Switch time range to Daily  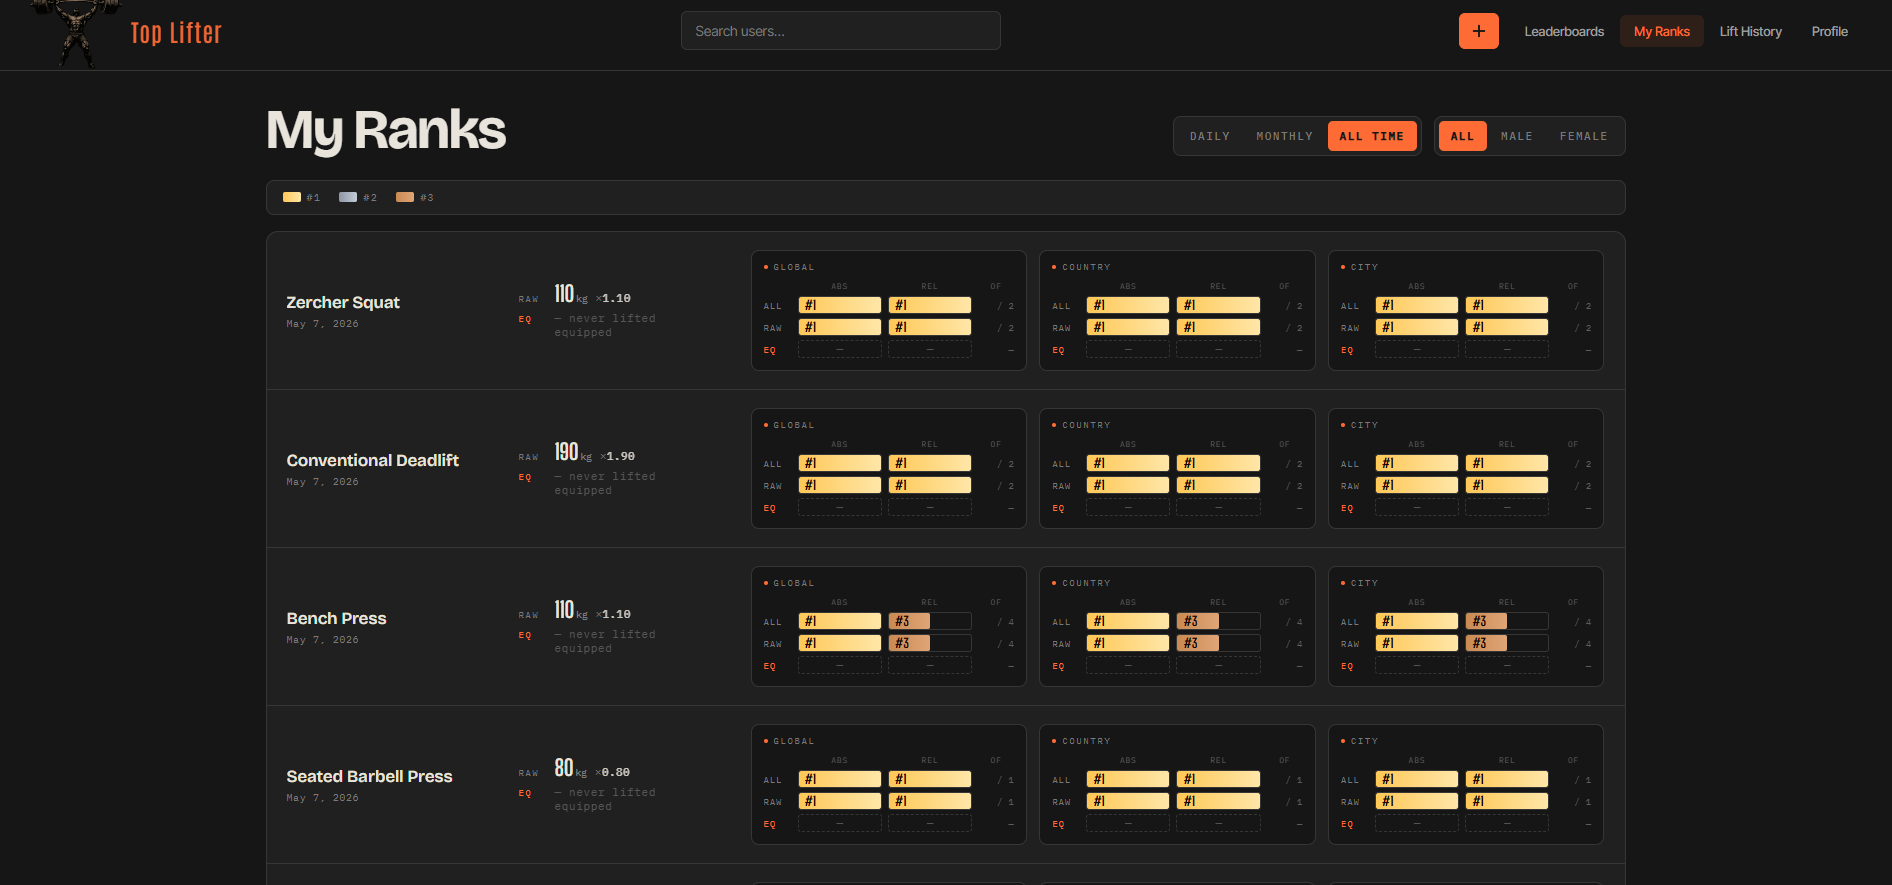[x=1210, y=136]
